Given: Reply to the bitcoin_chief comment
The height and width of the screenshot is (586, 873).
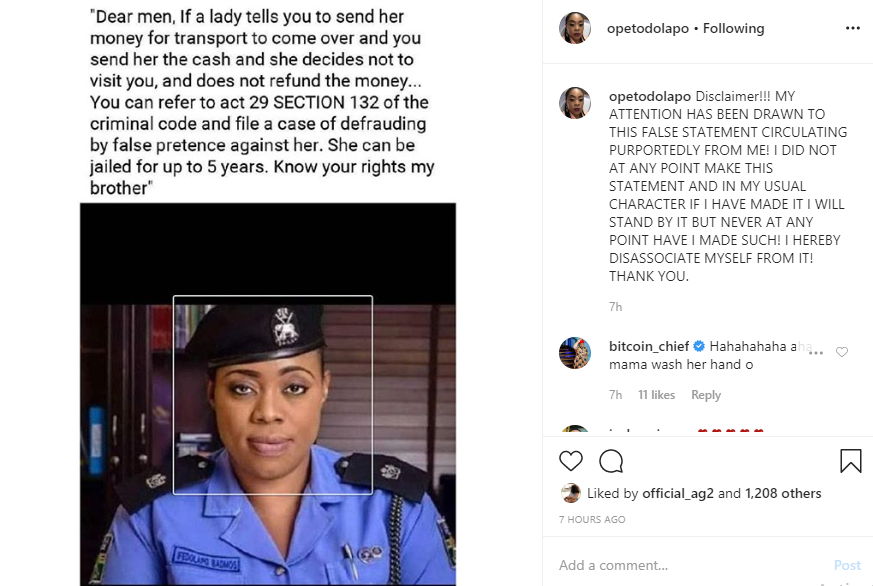Looking at the screenshot, I should 706,395.
